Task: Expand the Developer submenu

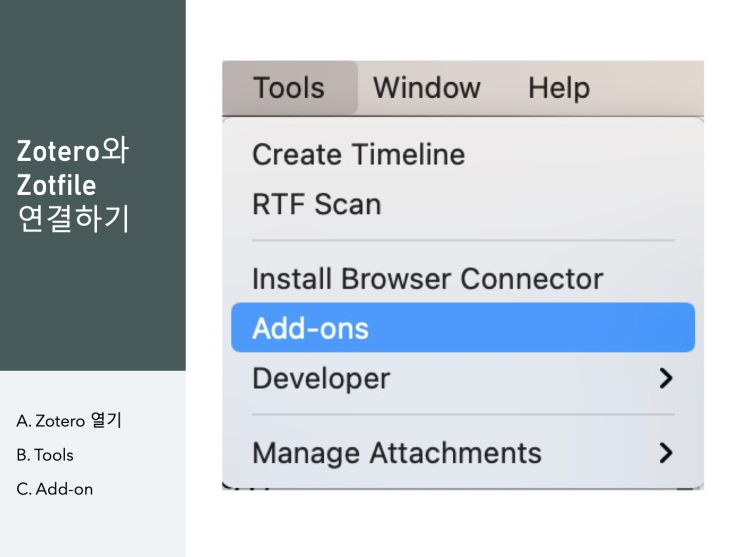Action: [463, 378]
